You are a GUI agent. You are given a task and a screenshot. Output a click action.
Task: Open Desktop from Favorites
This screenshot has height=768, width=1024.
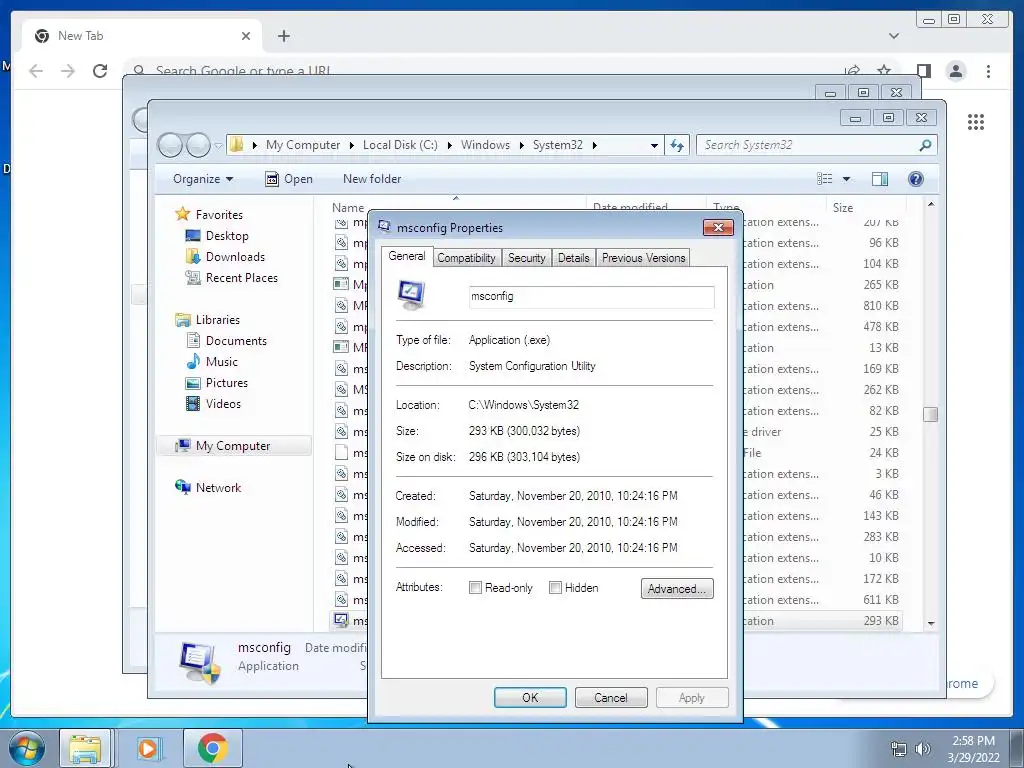point(227,236)
